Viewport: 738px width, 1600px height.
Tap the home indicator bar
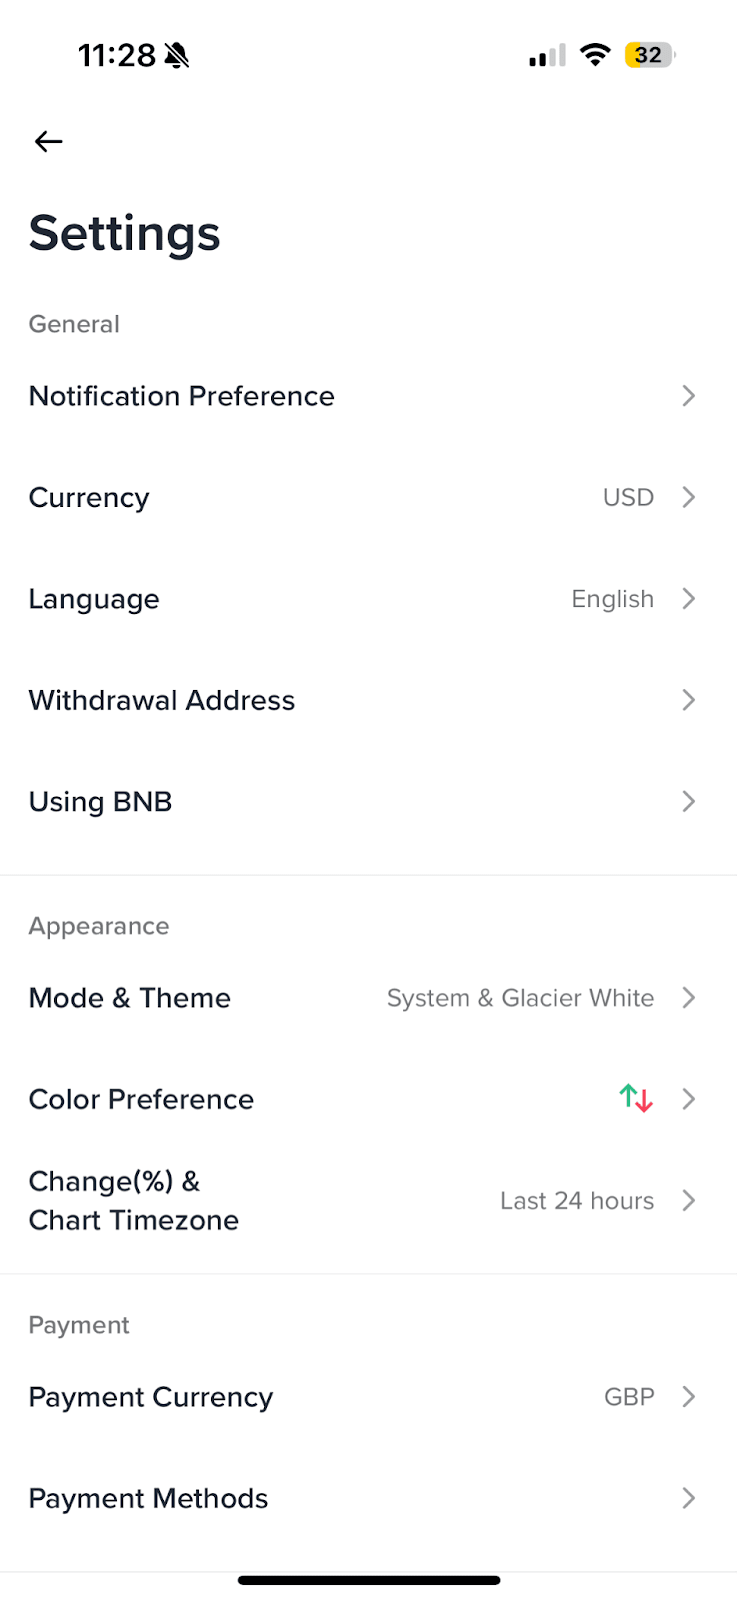point(369,1580)
